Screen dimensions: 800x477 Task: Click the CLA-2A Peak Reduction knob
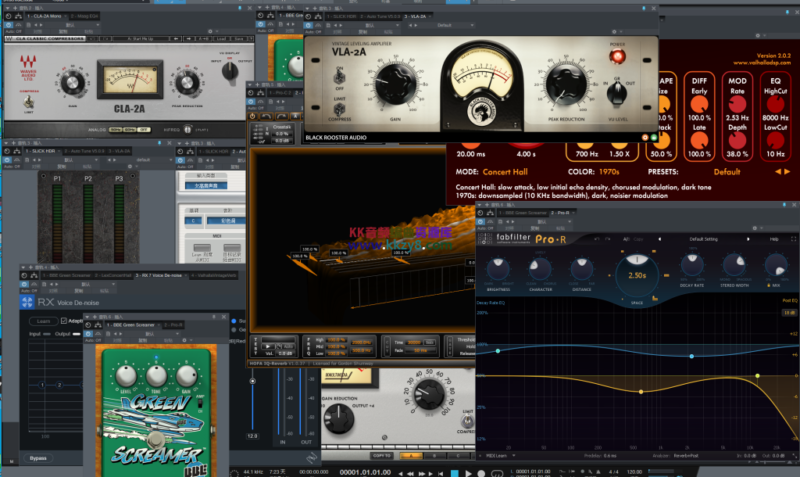pos(189,81)
